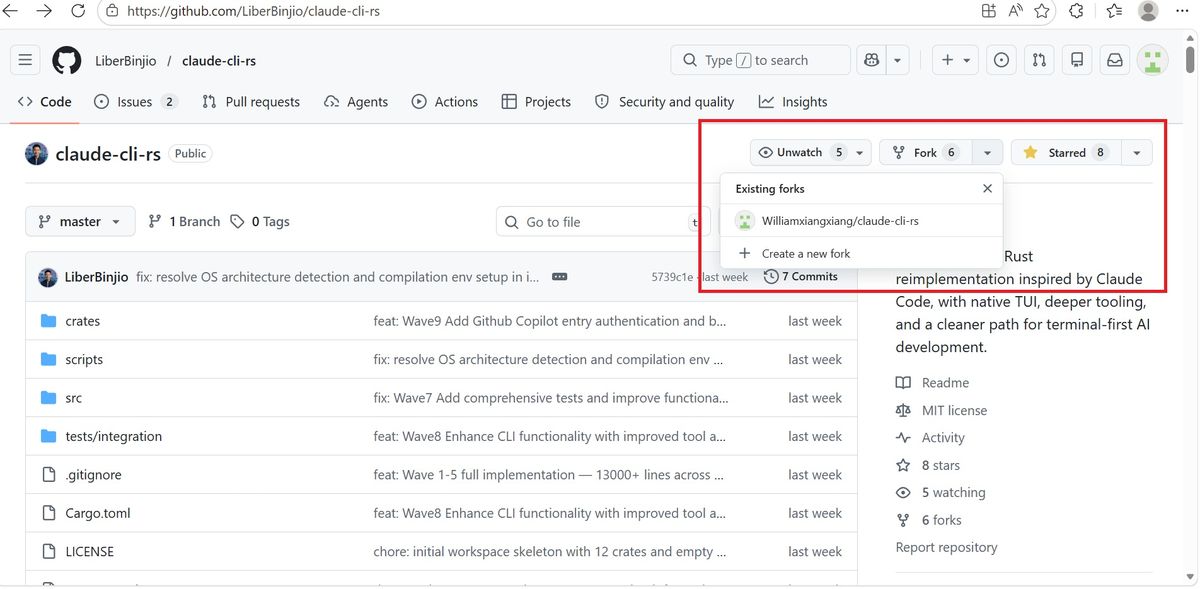
Task: Expand the latest commit message ellipsis
Action: (559, 277)
